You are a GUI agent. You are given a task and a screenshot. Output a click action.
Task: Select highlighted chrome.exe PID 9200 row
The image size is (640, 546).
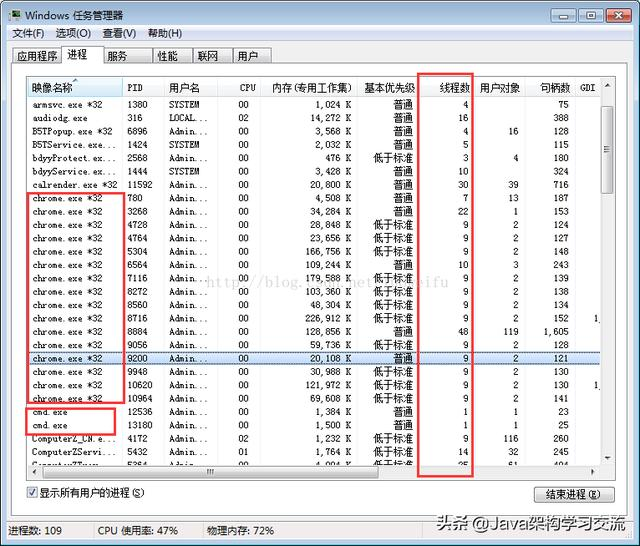[x=314, y=358]
